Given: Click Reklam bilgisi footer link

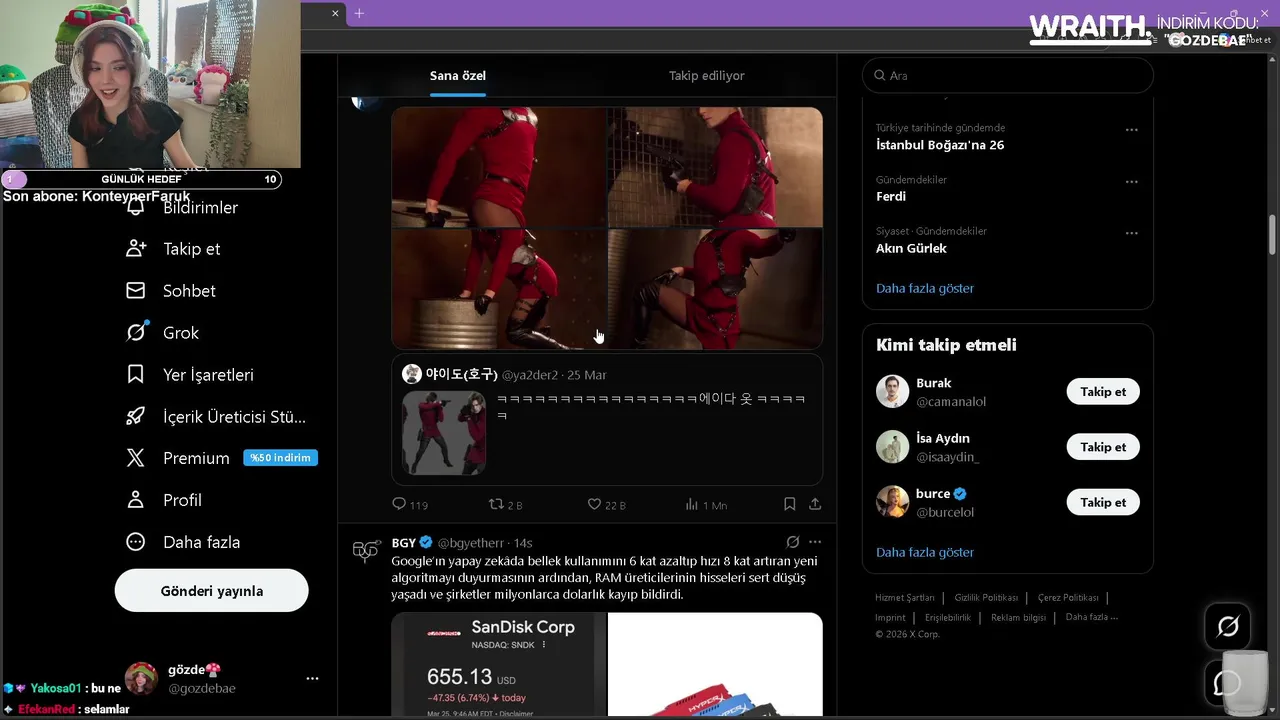Looking at the screenshot, I should pos(1018,618).
